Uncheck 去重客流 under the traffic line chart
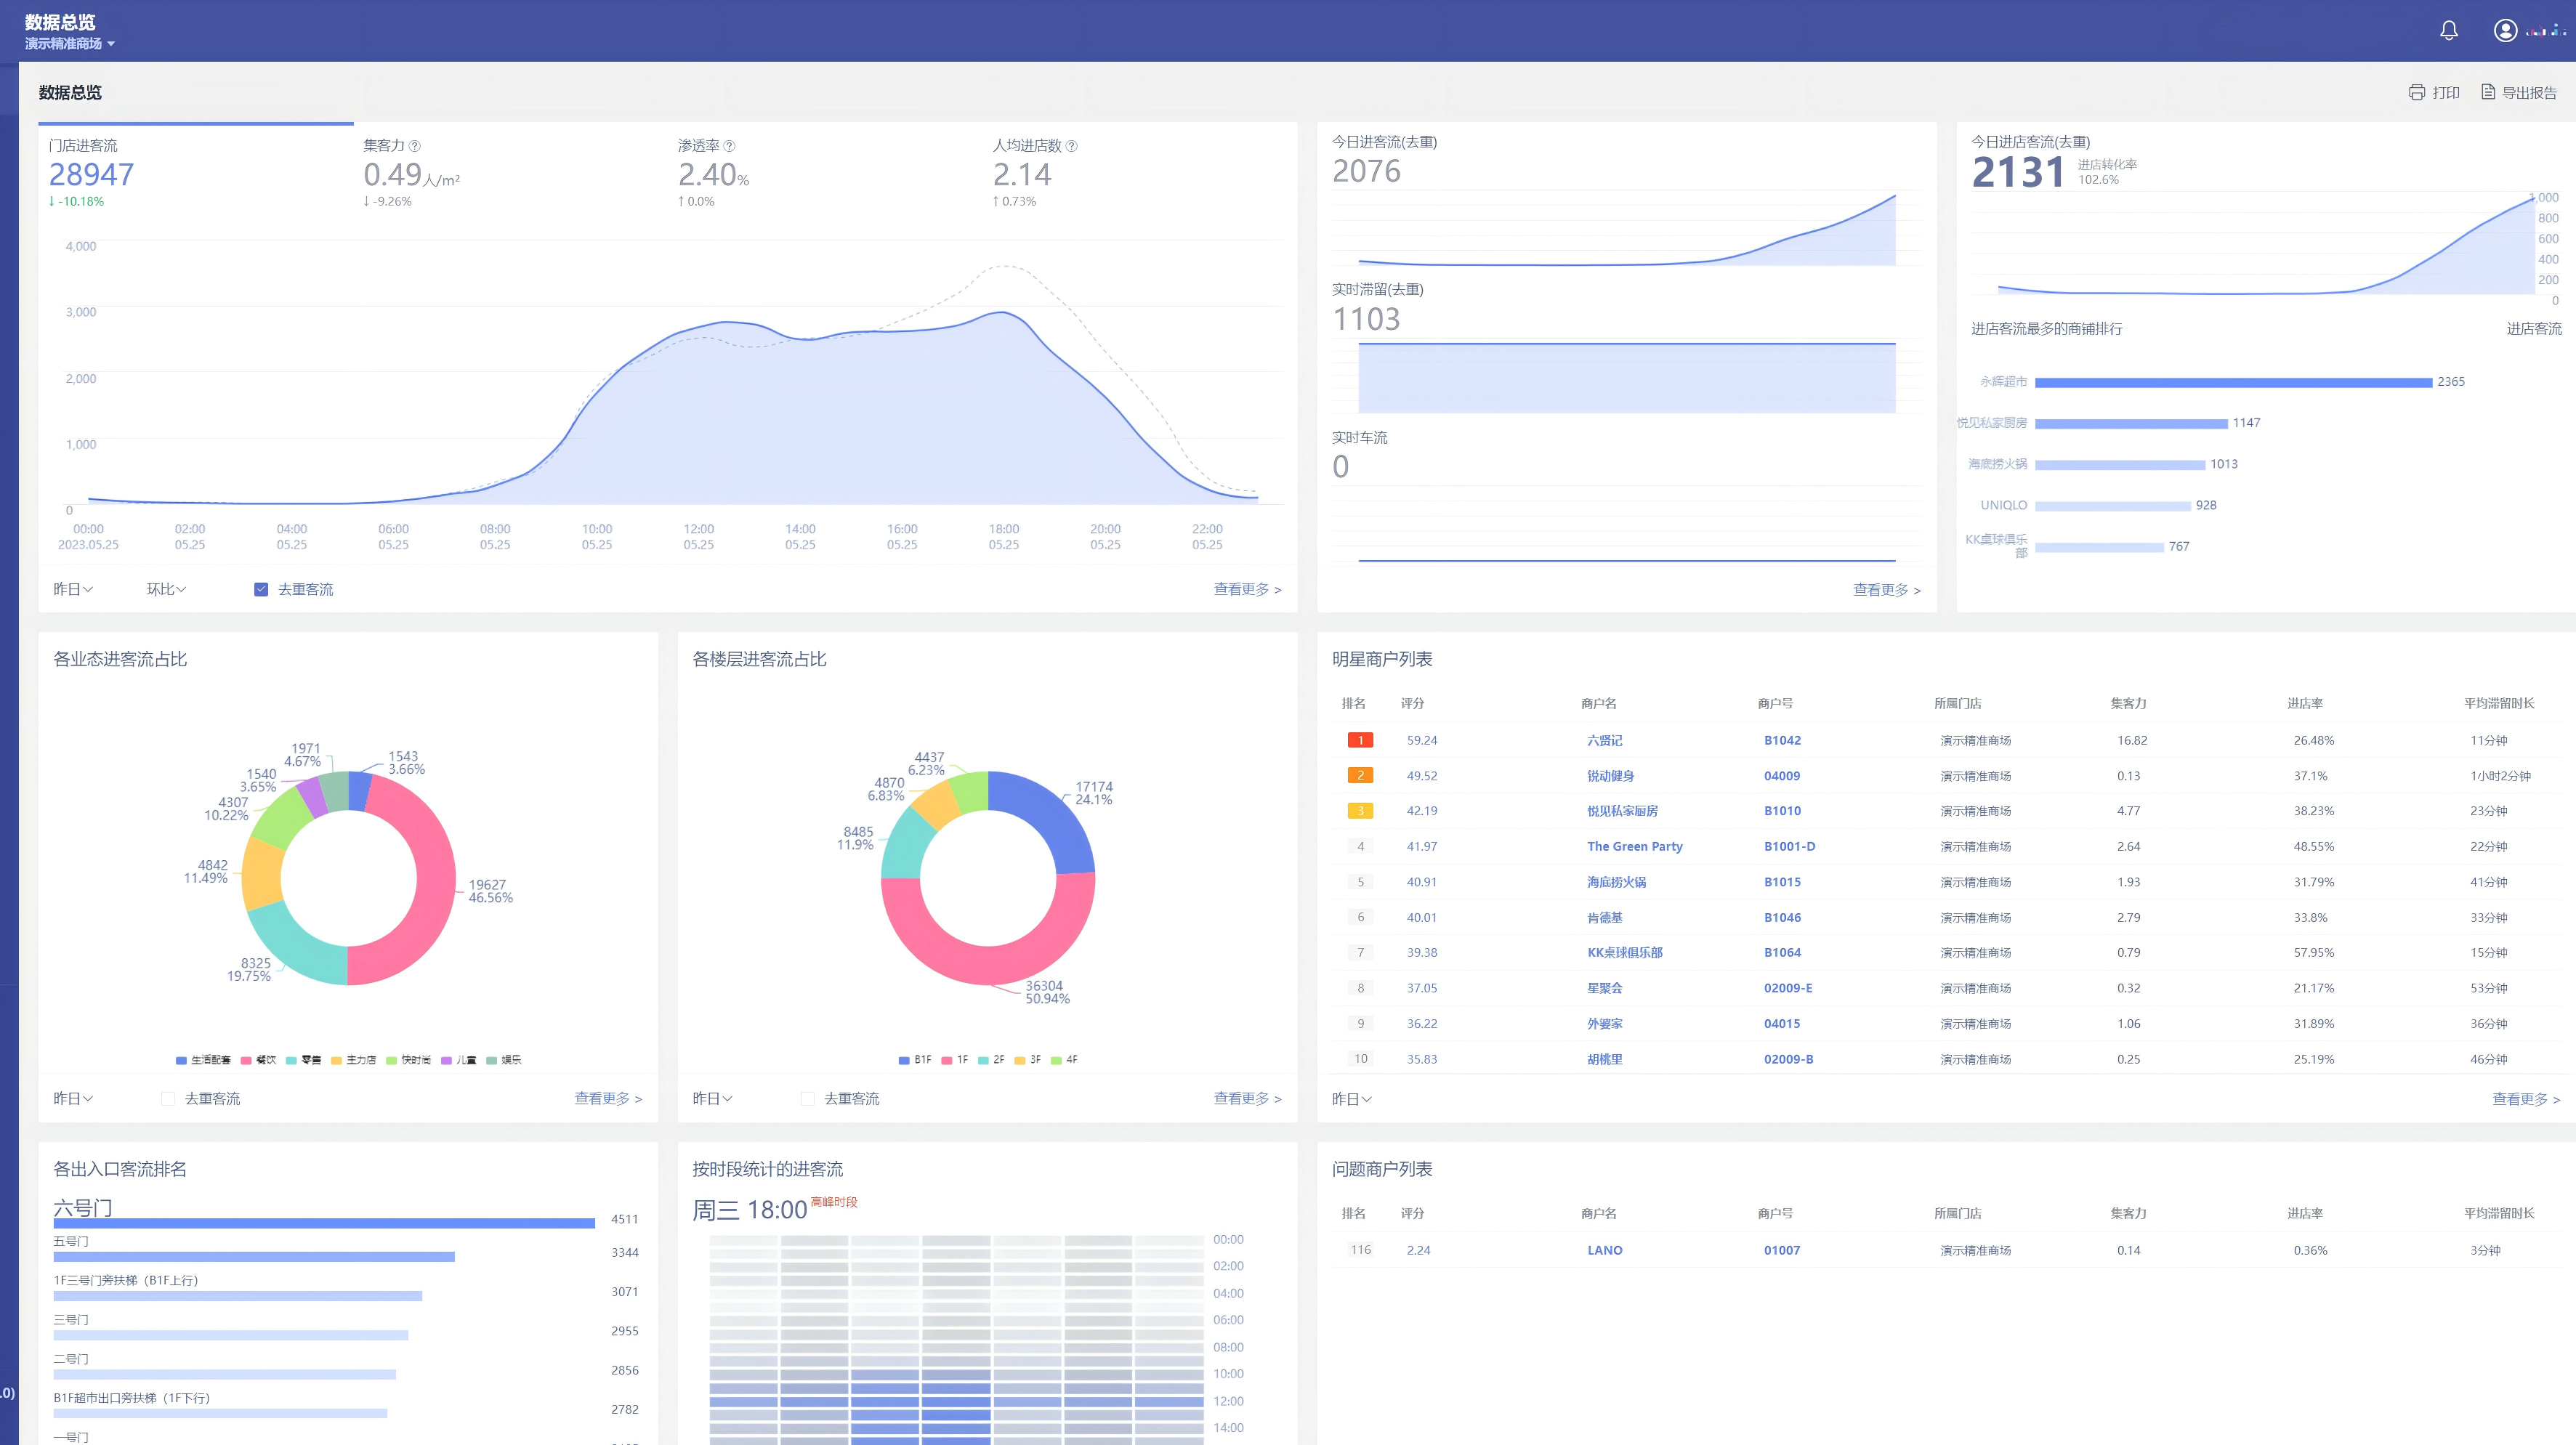2576x1445 pixels. point(261,589)
